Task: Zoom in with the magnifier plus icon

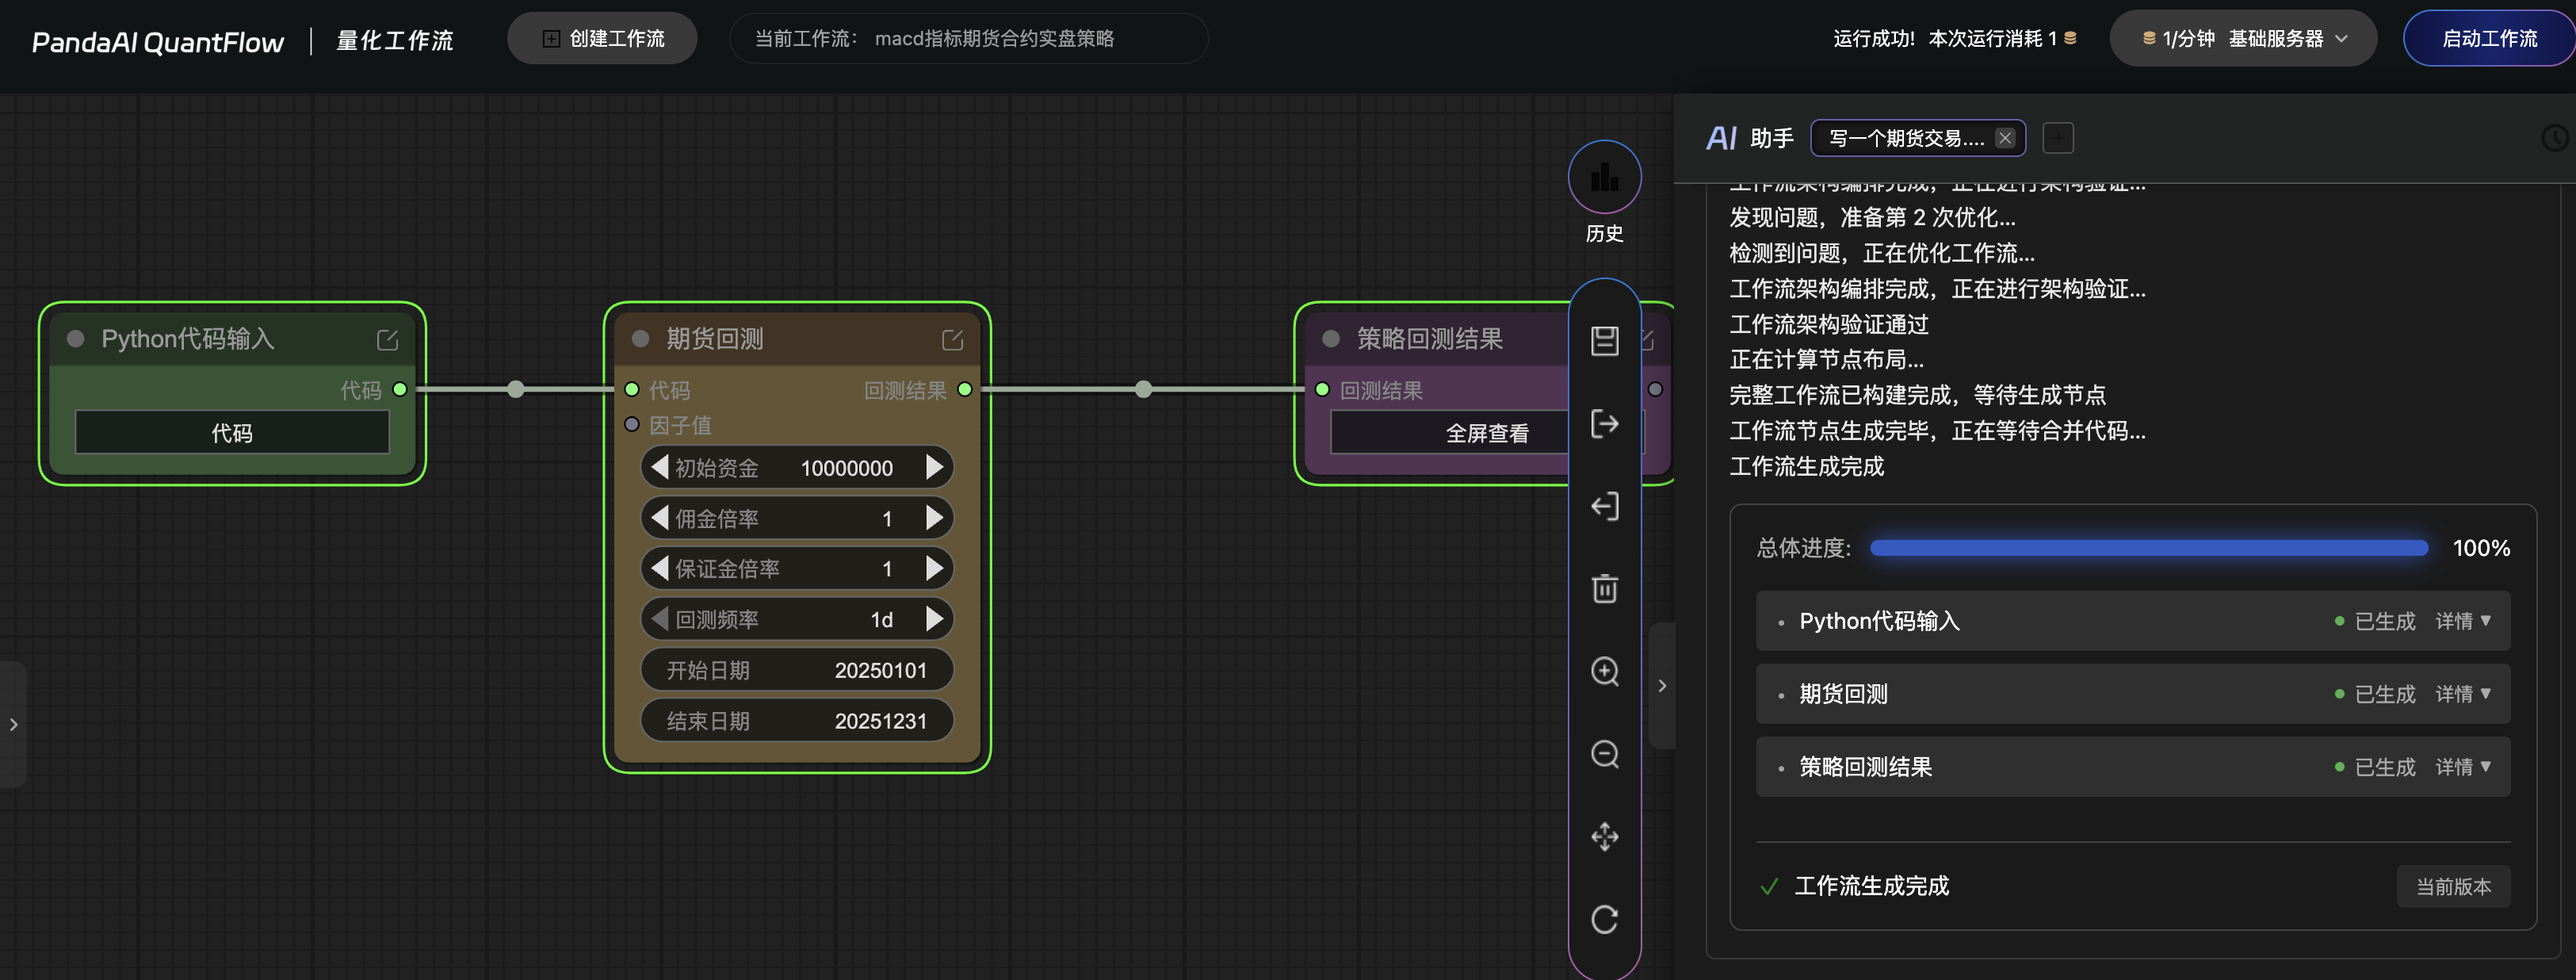Action: pos(1604,671)
